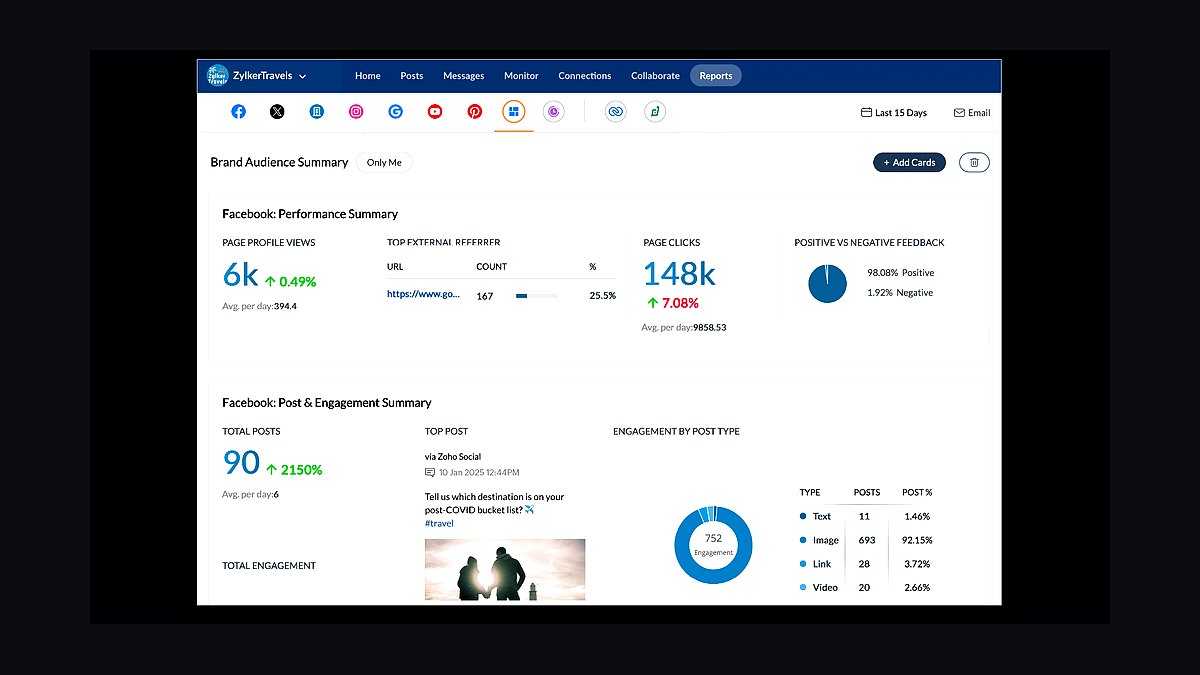Click the 1.92% Negative label
This screenshot has height=675, width=1200.
900,293
